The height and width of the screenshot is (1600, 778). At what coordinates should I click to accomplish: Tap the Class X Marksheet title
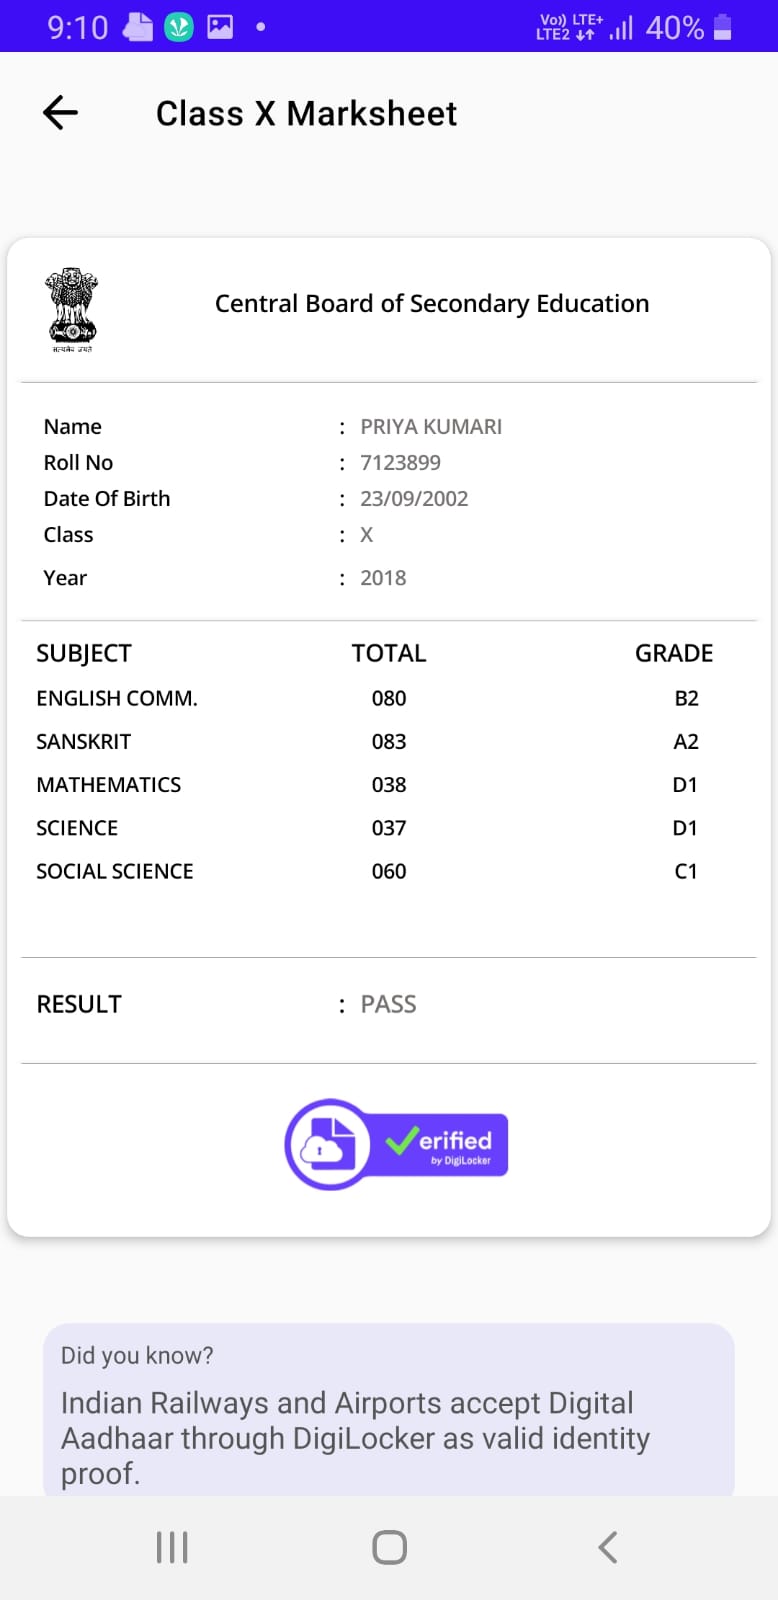(x=306, y=114)
